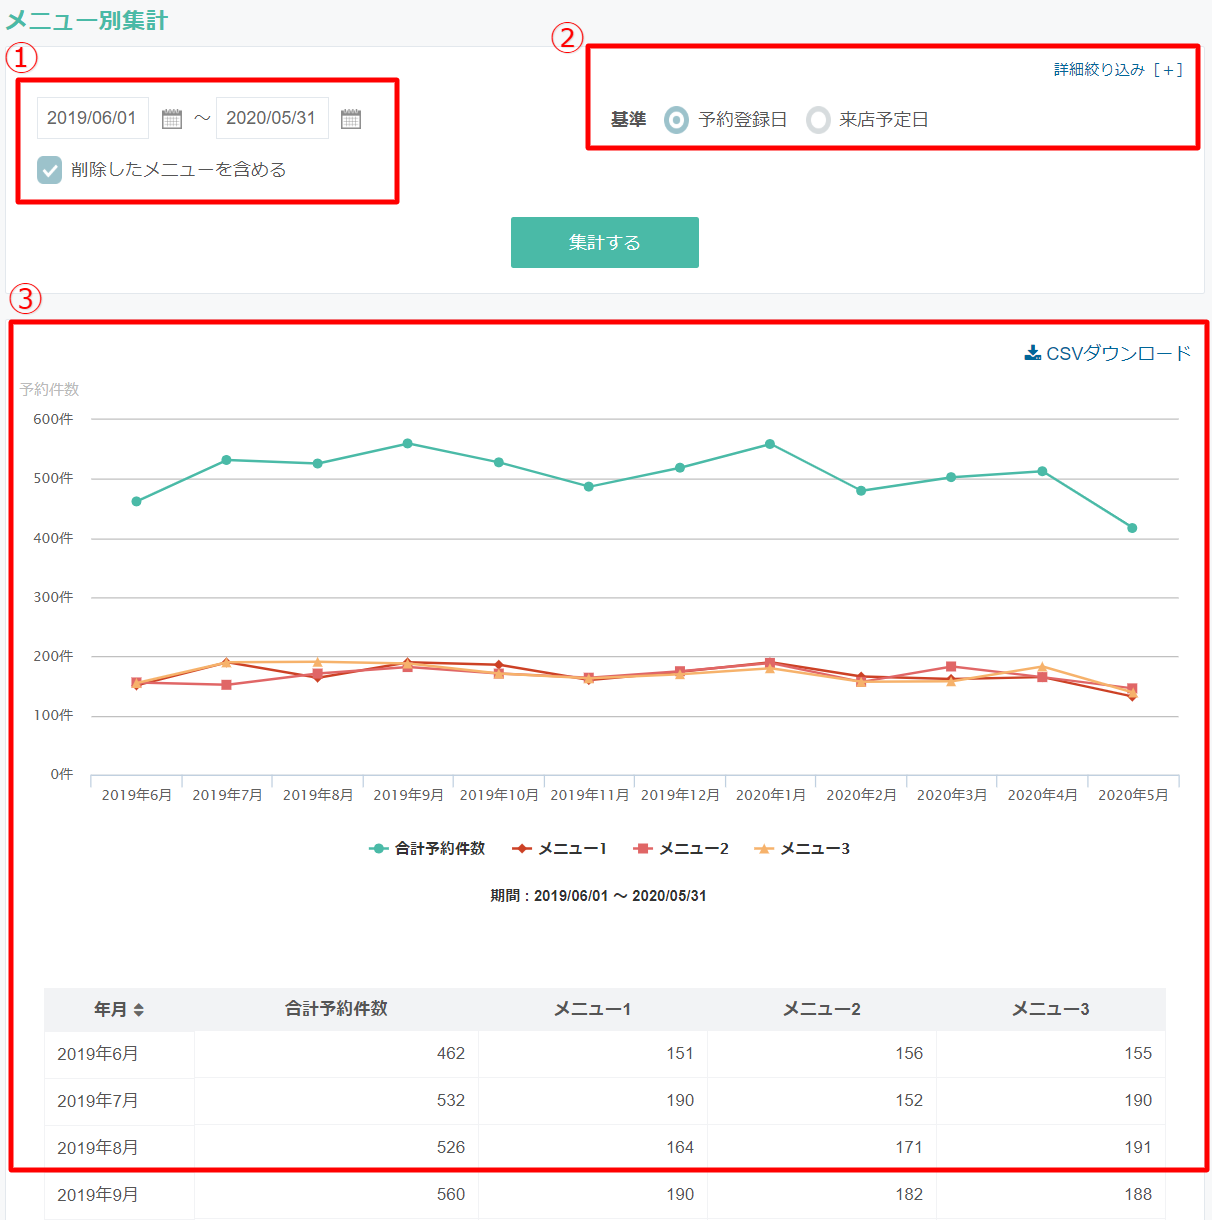The image size is (1212, 1220).
Task: Uncheck 削除したメニューを含める checkbox
Action: 50,170
